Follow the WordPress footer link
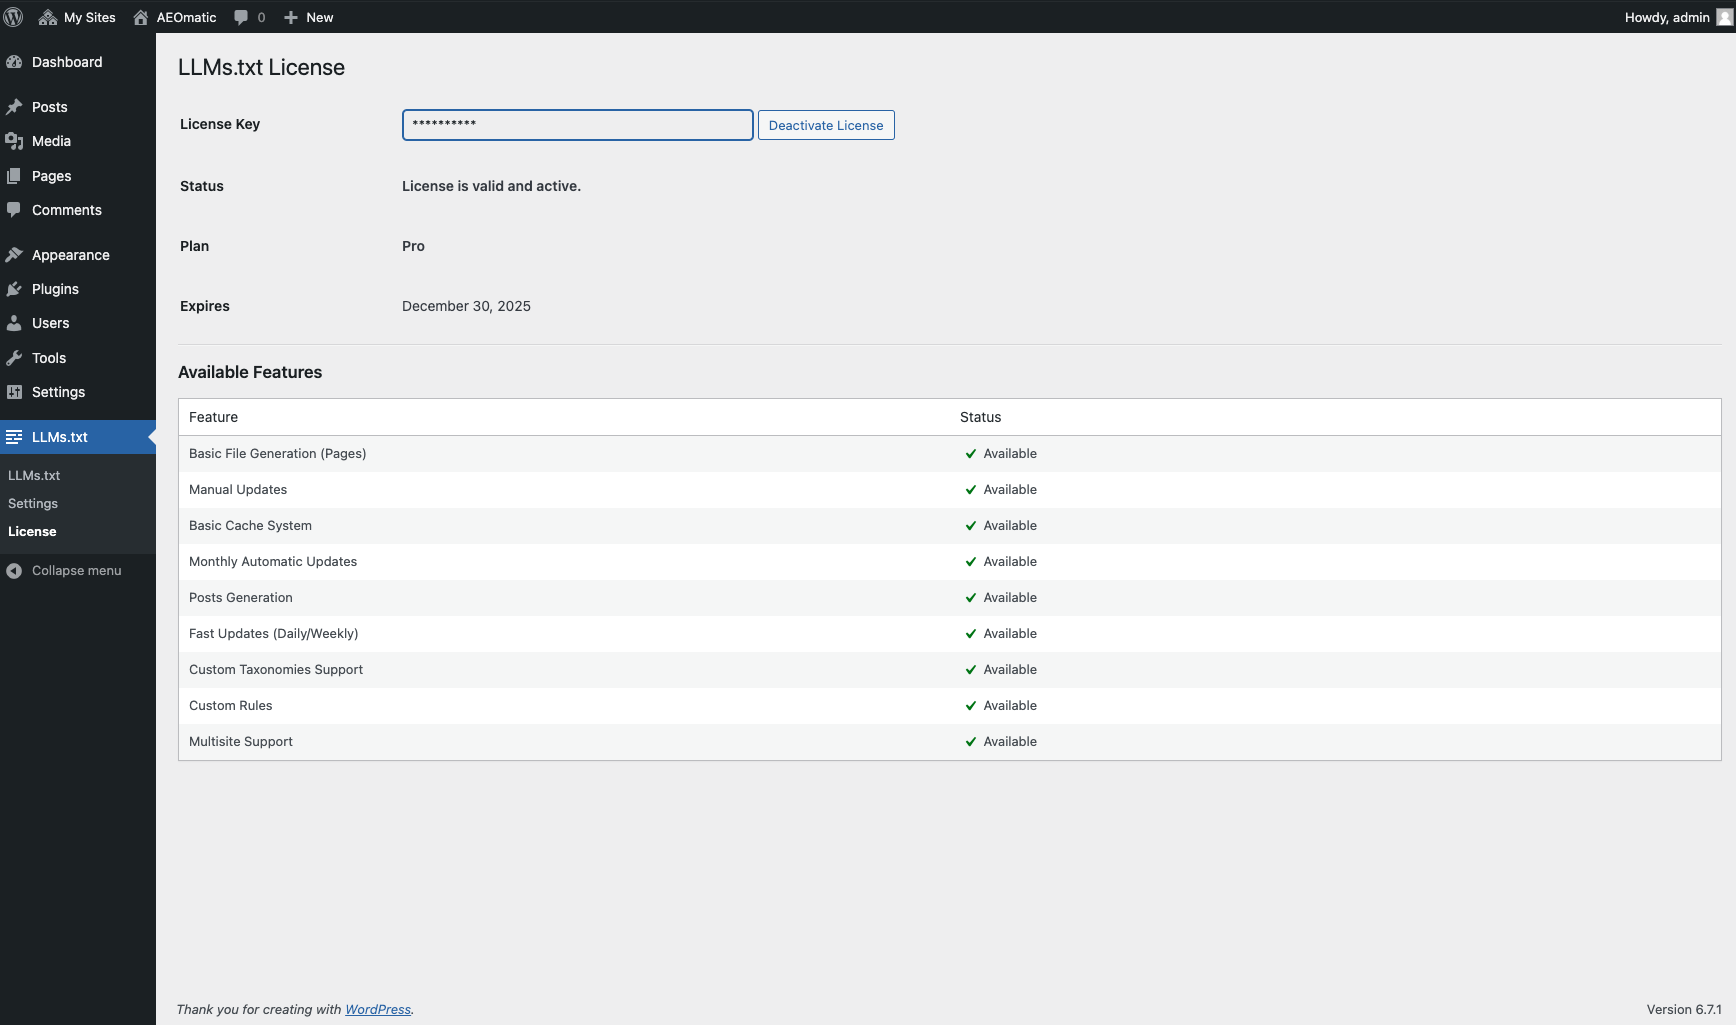Screen dimensions: 1736x1025 coord(378,1010)
